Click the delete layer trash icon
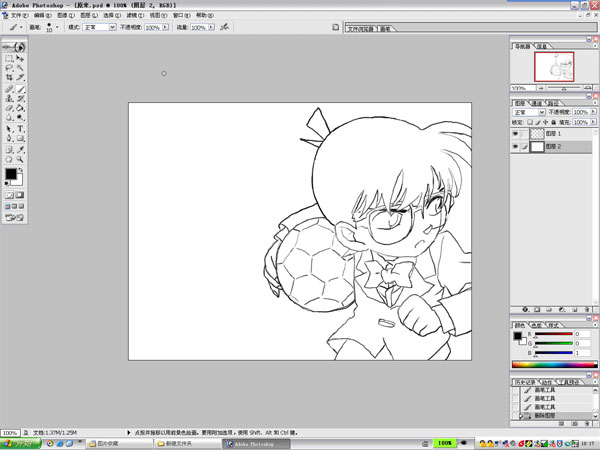Screen dimensions: 600x450 coord(587,309)
